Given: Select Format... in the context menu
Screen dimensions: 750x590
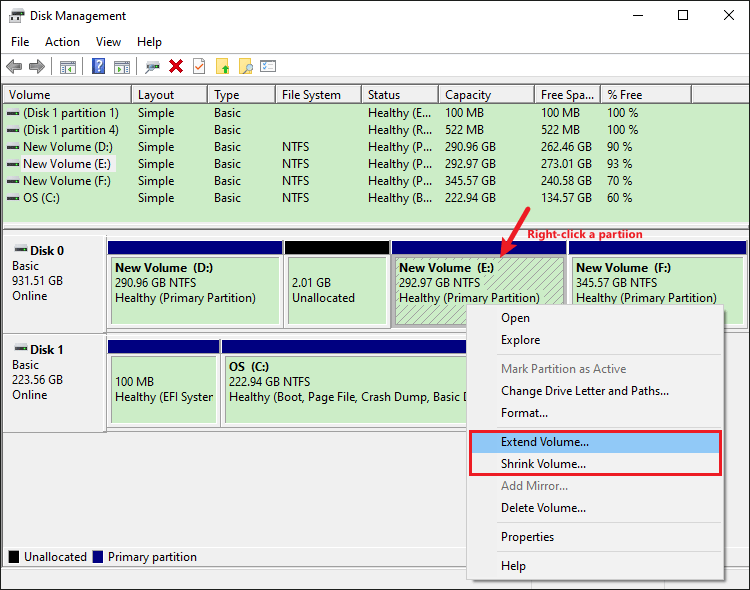Looking at the screenshot, I should (595, 413).
